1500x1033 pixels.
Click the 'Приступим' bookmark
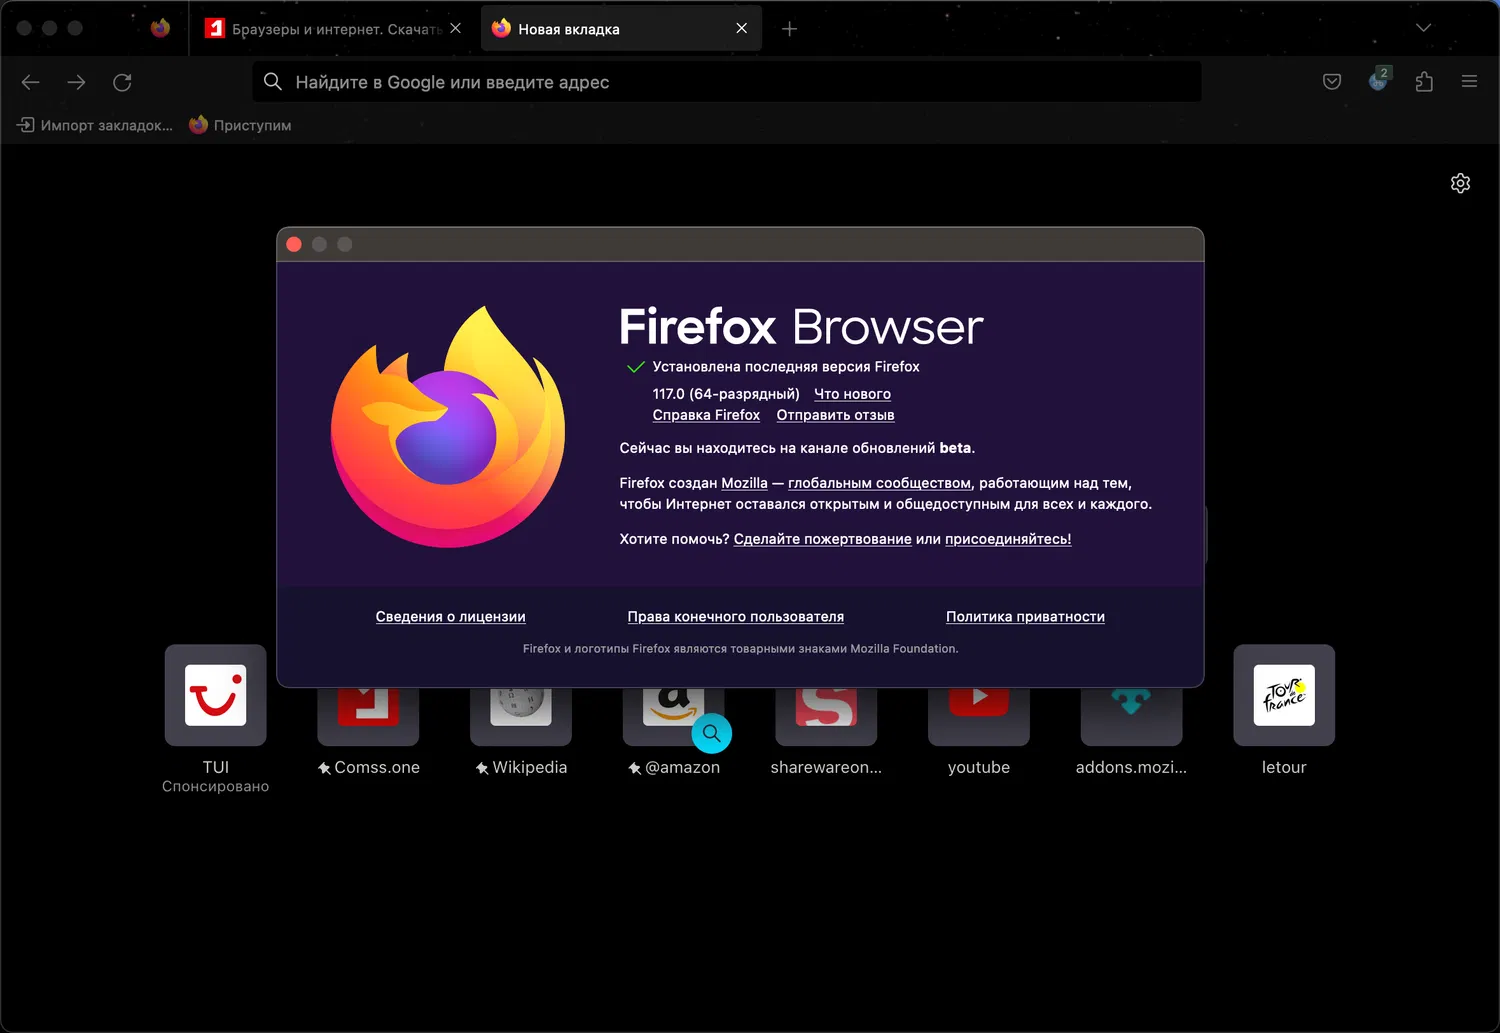pyautogui.click(x=240, y=125)
